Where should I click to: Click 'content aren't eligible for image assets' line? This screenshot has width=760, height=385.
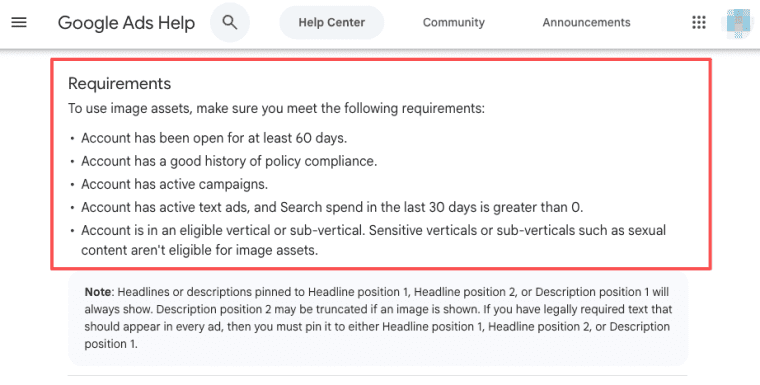click(199, 251)
